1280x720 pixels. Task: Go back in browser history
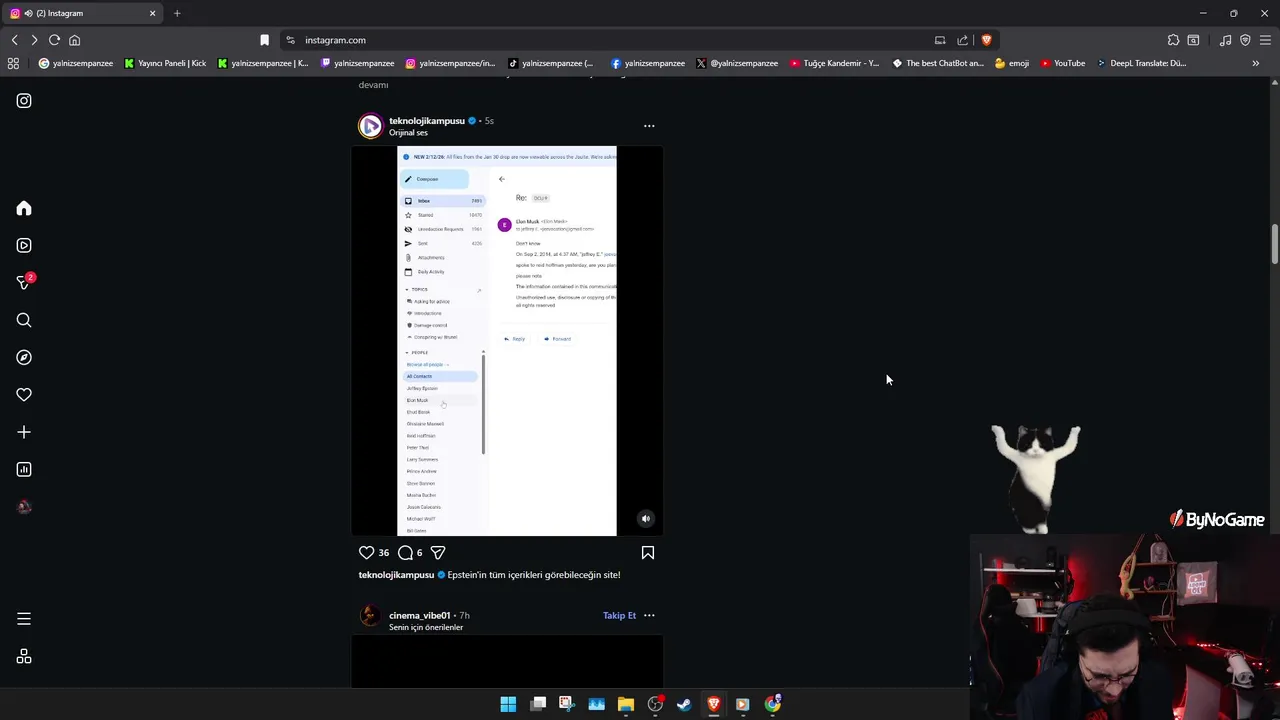[x=14, y=40]
